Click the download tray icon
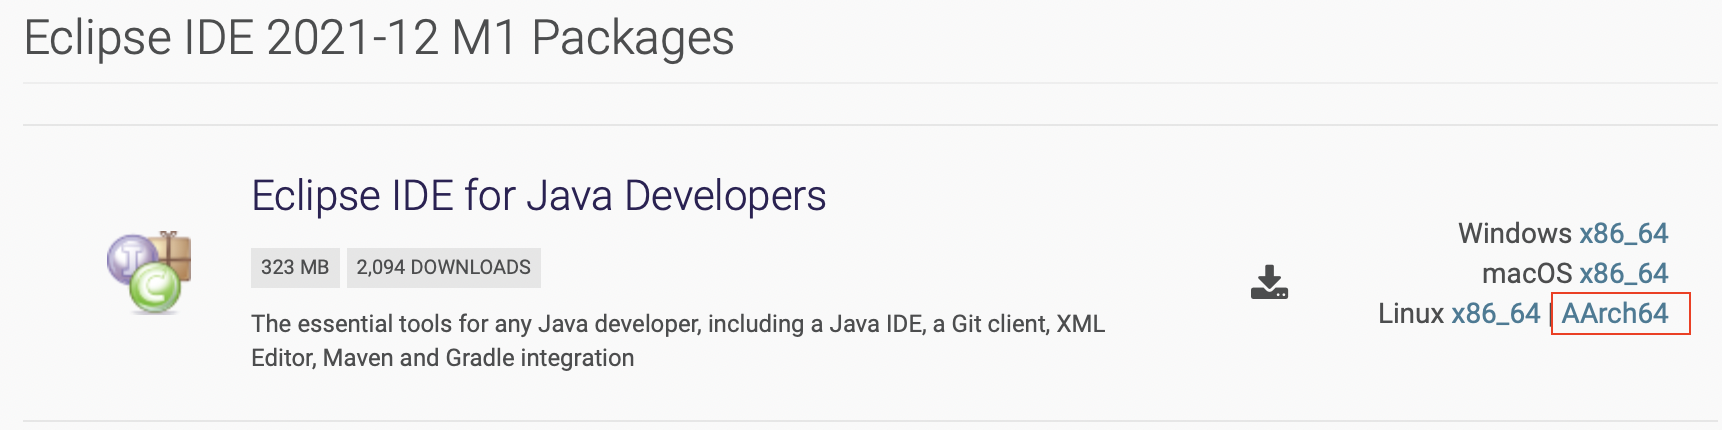Image resolution: width=1722 pixels, height=430 pixels. click(1269, 283)
